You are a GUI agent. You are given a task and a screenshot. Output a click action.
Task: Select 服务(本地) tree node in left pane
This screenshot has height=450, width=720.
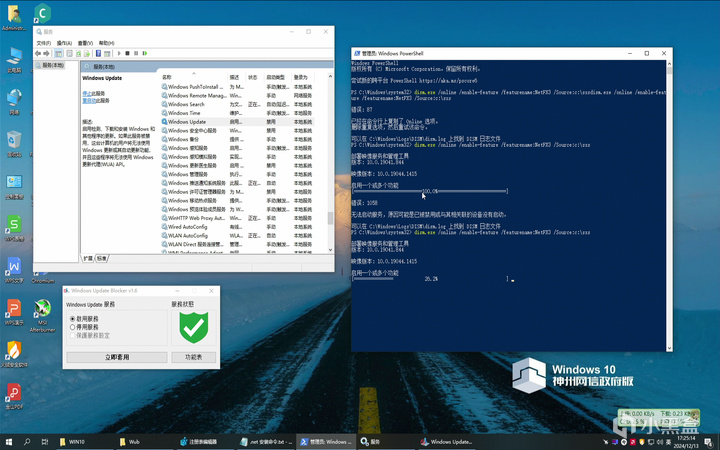tap(53, 65)
